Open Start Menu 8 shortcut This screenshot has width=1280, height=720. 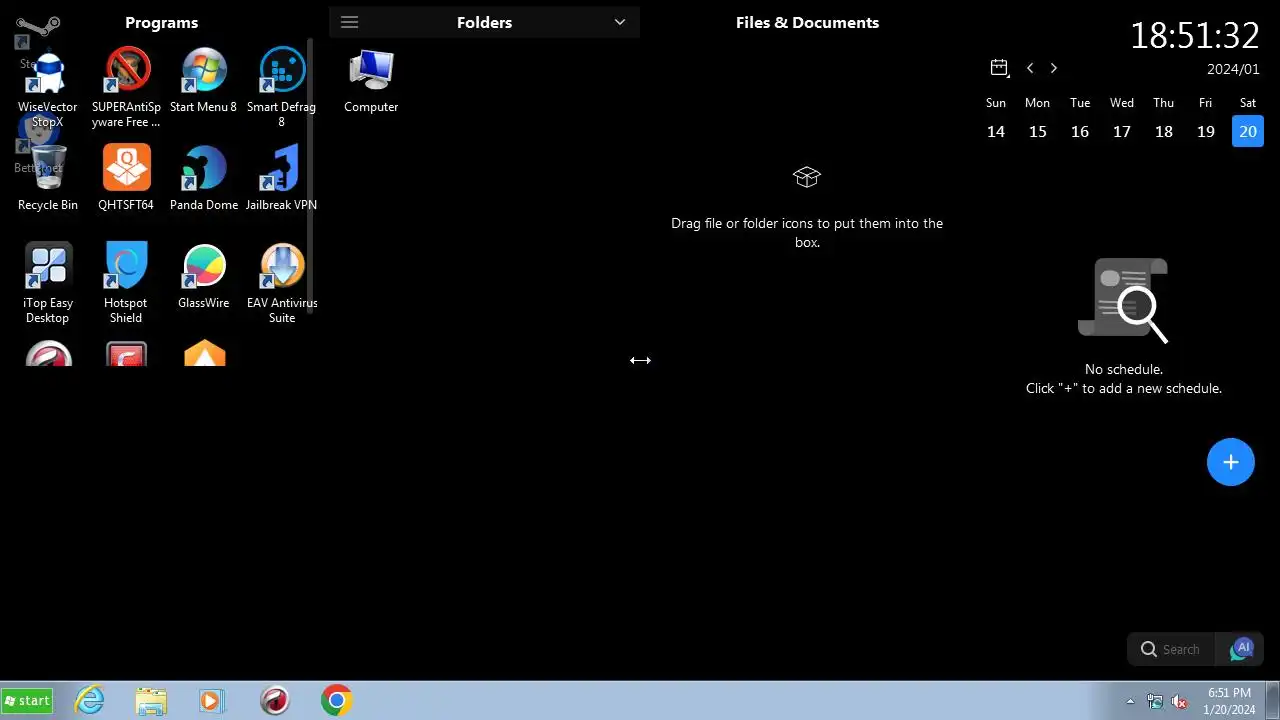click(204, 81)
